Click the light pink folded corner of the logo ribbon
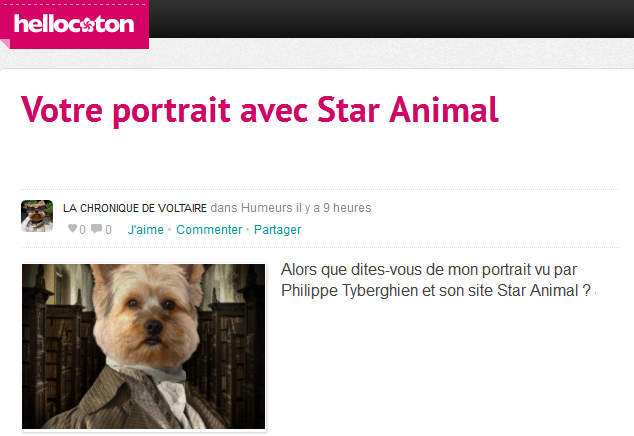The image size is (634, 436). pyautogui.click(x=4, y=44)
